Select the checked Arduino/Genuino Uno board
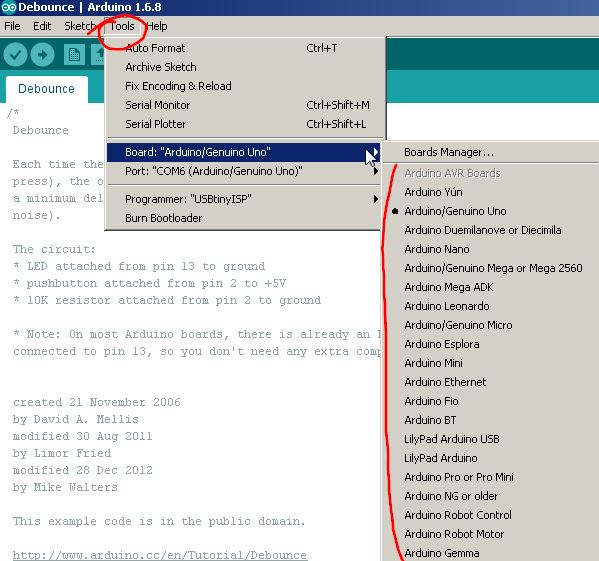This screenshot has height=561, width=599. 491,211
